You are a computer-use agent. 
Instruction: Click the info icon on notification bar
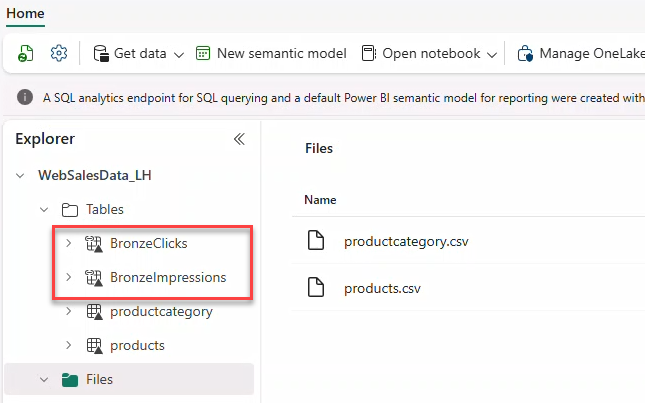[26, 98]
